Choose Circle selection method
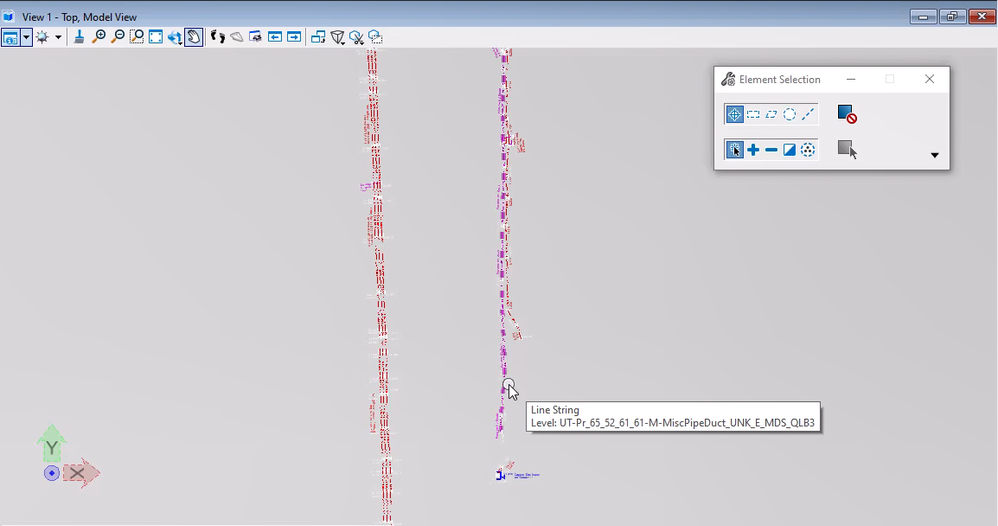Screen dimensions: 998x526 point(789,115)
